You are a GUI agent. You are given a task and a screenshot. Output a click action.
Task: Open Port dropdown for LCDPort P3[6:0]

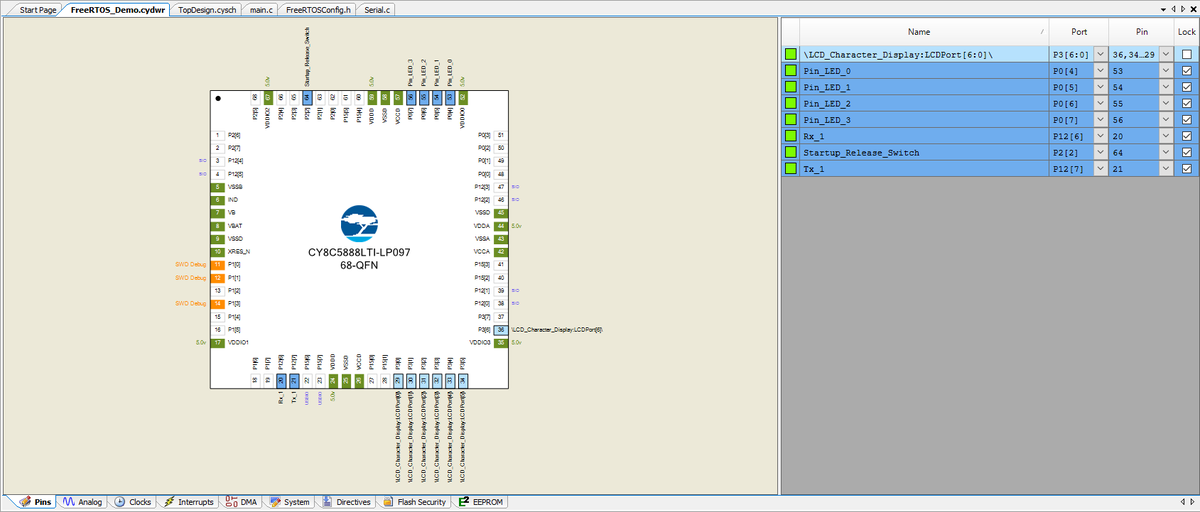pyautogui.click(x=1101, y=54)
